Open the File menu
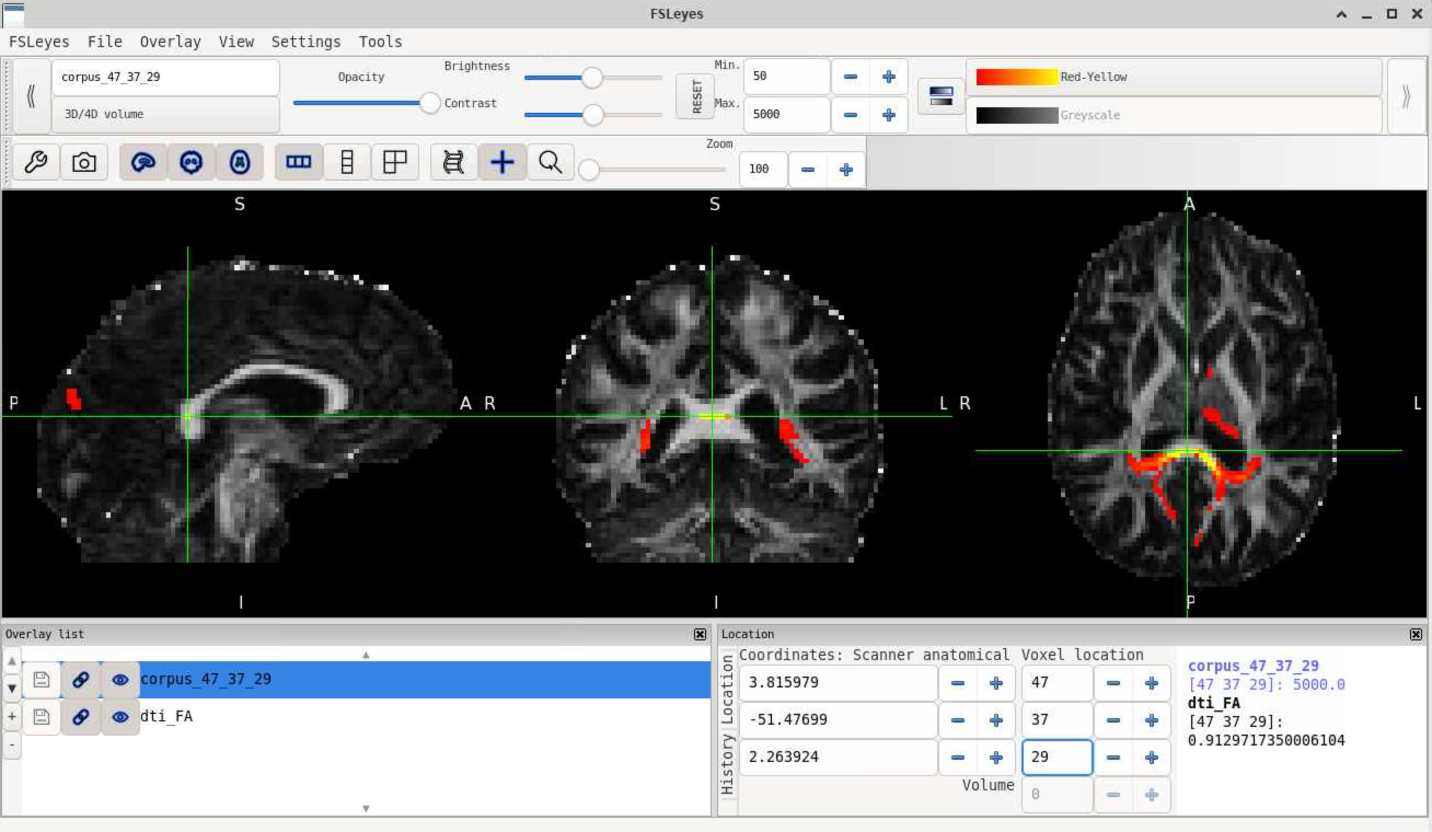 pyautogui.click(x=105, y=42)
